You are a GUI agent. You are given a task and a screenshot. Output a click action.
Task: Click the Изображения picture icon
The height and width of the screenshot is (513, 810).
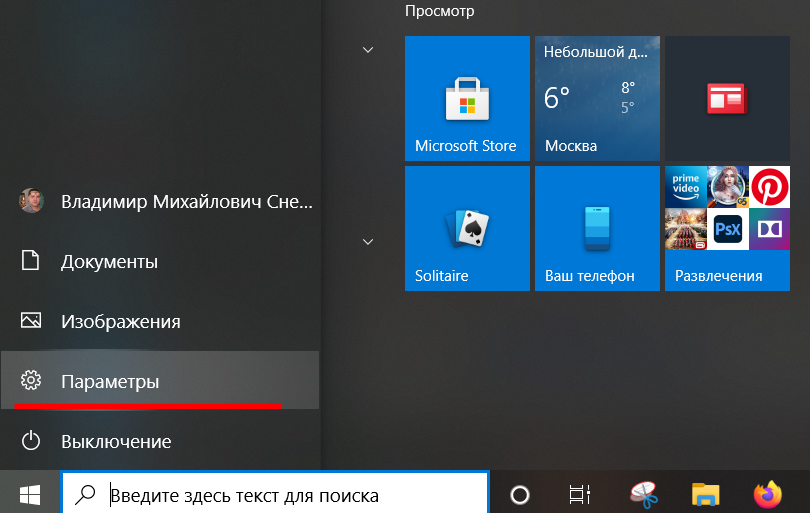(x=30, y=320)
